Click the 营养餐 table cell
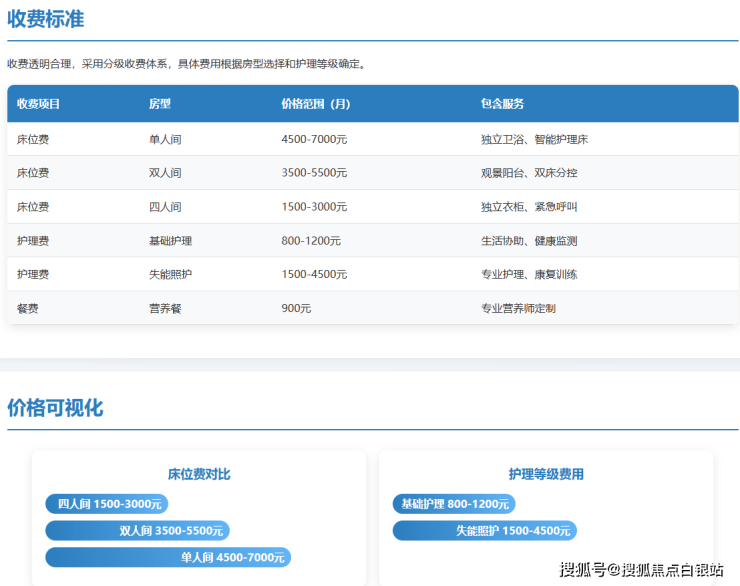740x586 pixels. [165, 308]
